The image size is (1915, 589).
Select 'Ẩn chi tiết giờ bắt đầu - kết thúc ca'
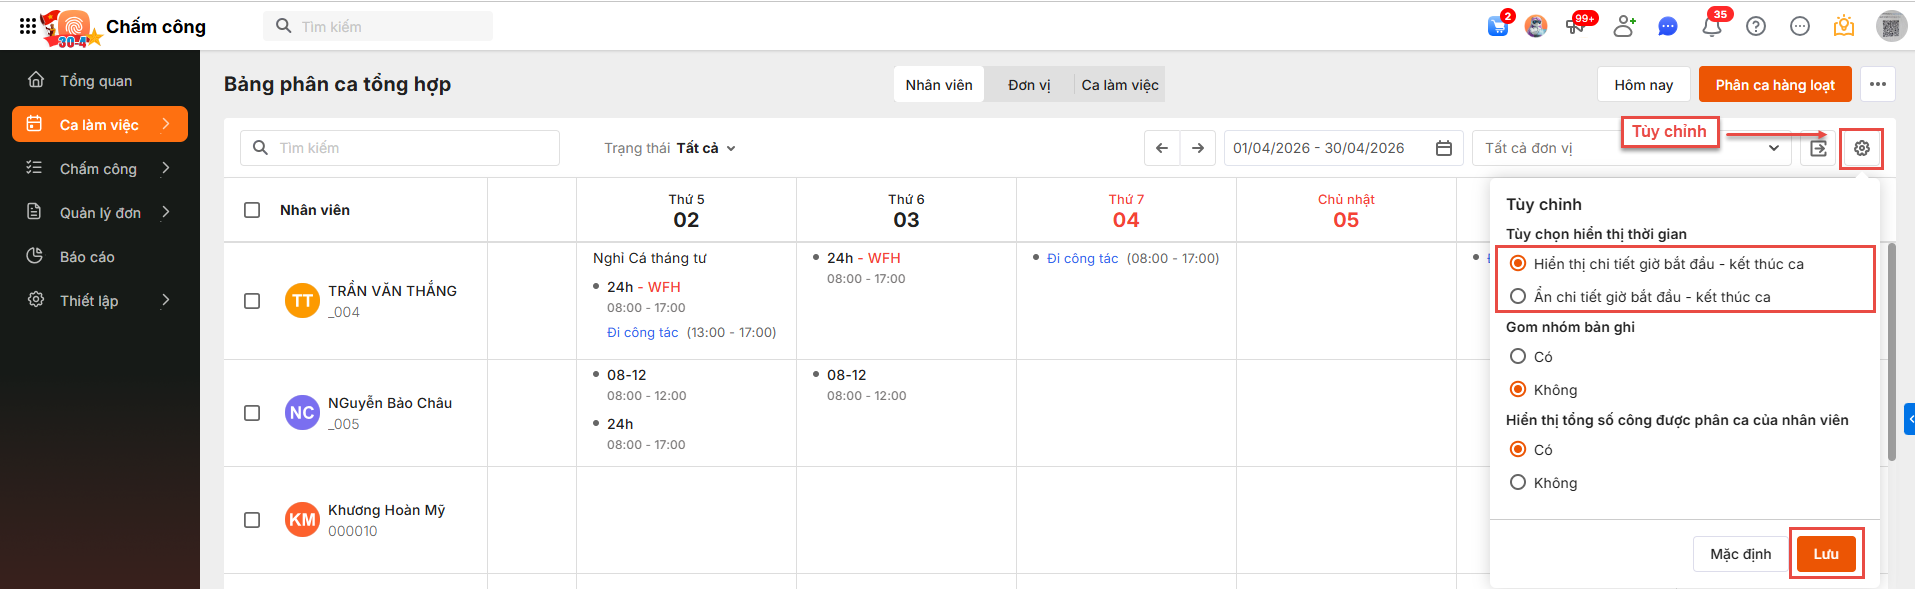(1518, 296)
